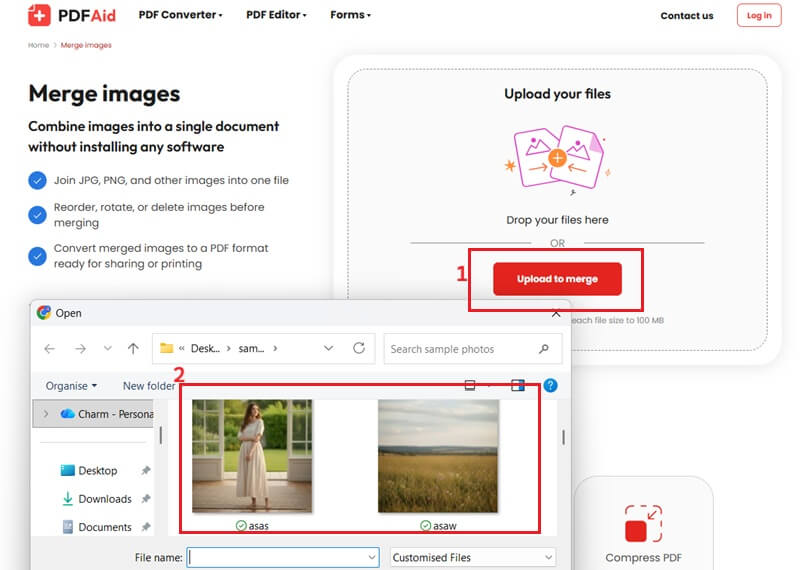Image resolution: width=800 pixels, height=570 pixels.
Task: Open the Compress PDF tool card
Action: click(x=643, y=524)
